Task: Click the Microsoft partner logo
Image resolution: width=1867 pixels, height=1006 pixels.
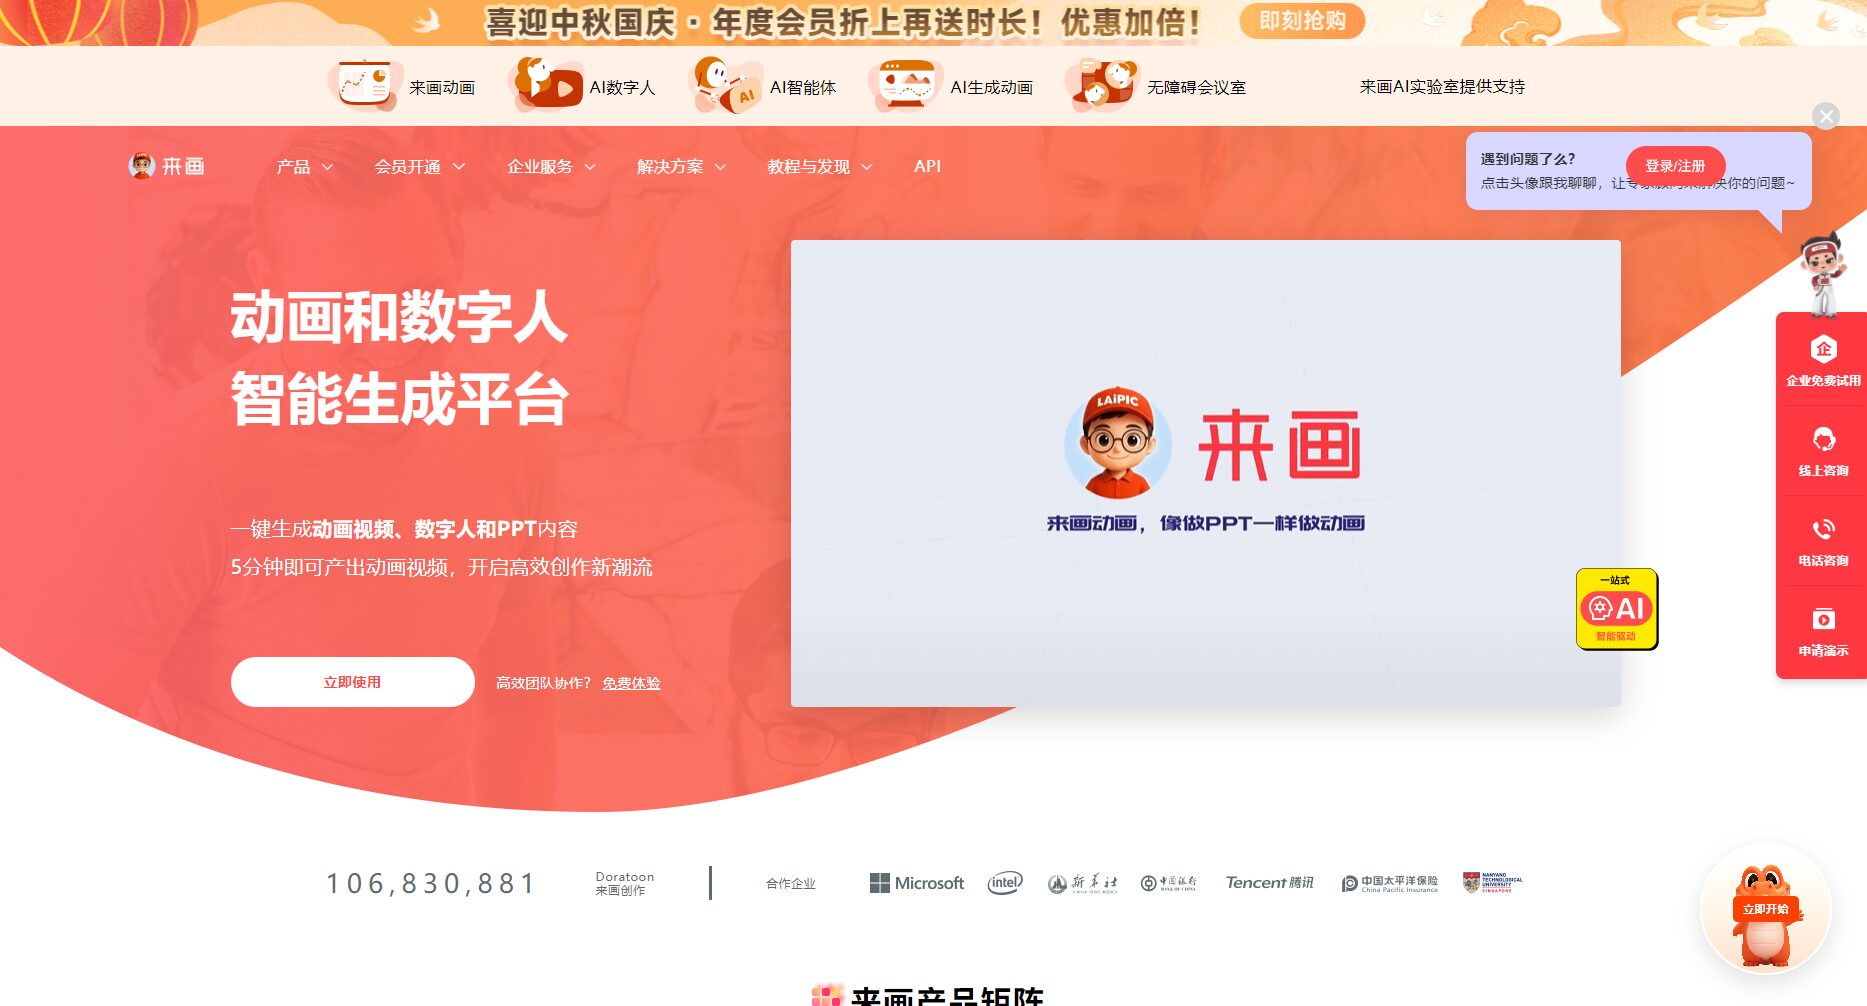Action: pyautogui.click(x=917, y=883)
